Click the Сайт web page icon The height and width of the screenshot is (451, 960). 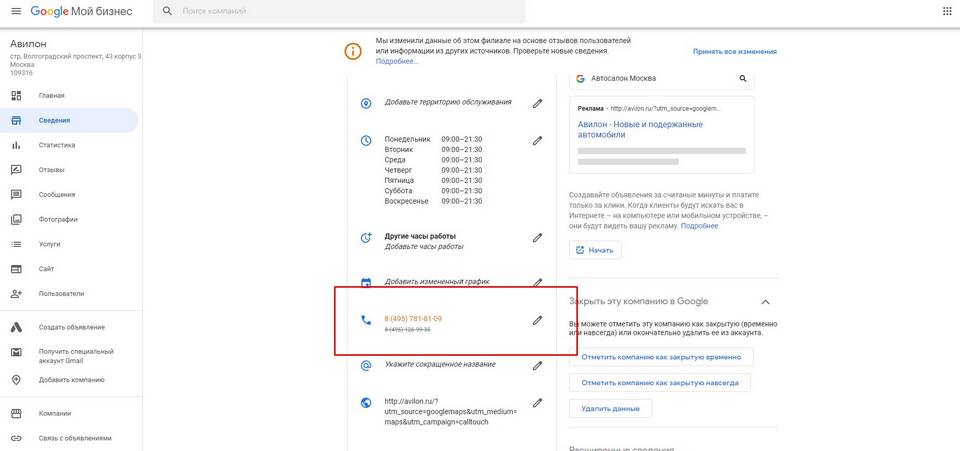pos(17,269)
